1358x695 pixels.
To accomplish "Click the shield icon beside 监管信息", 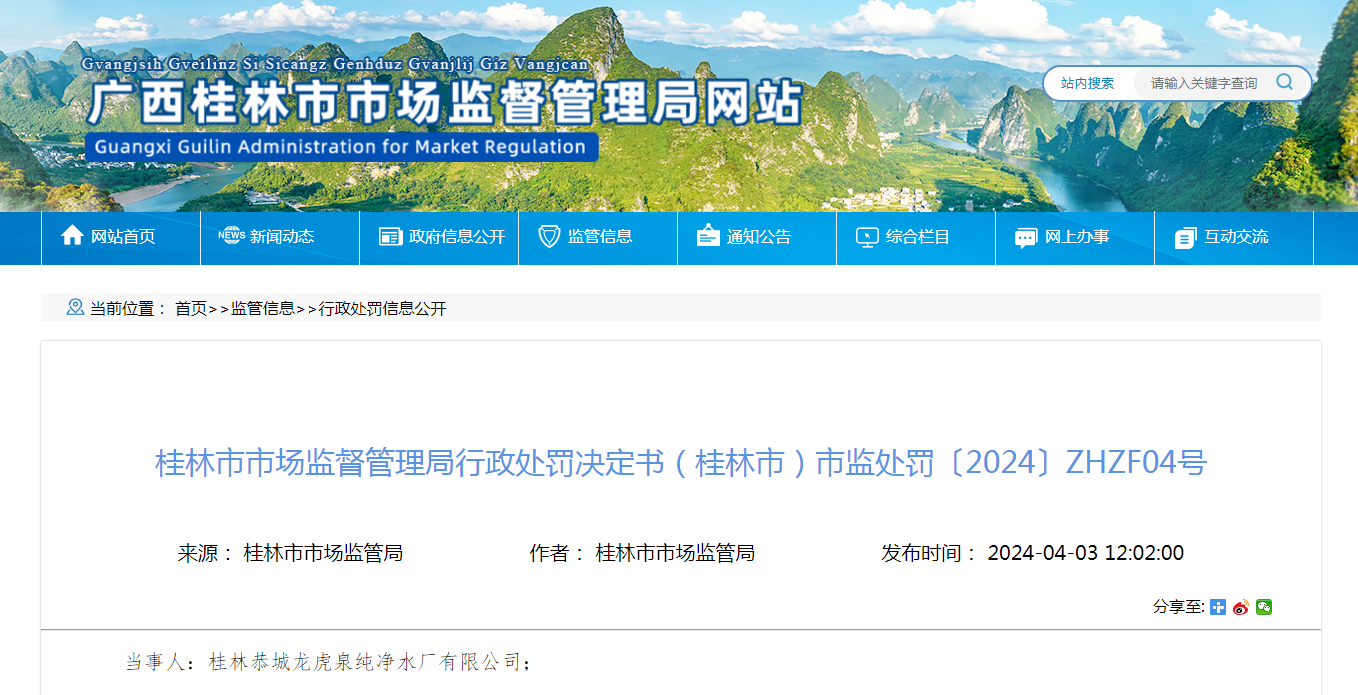I will click(549, 237).
